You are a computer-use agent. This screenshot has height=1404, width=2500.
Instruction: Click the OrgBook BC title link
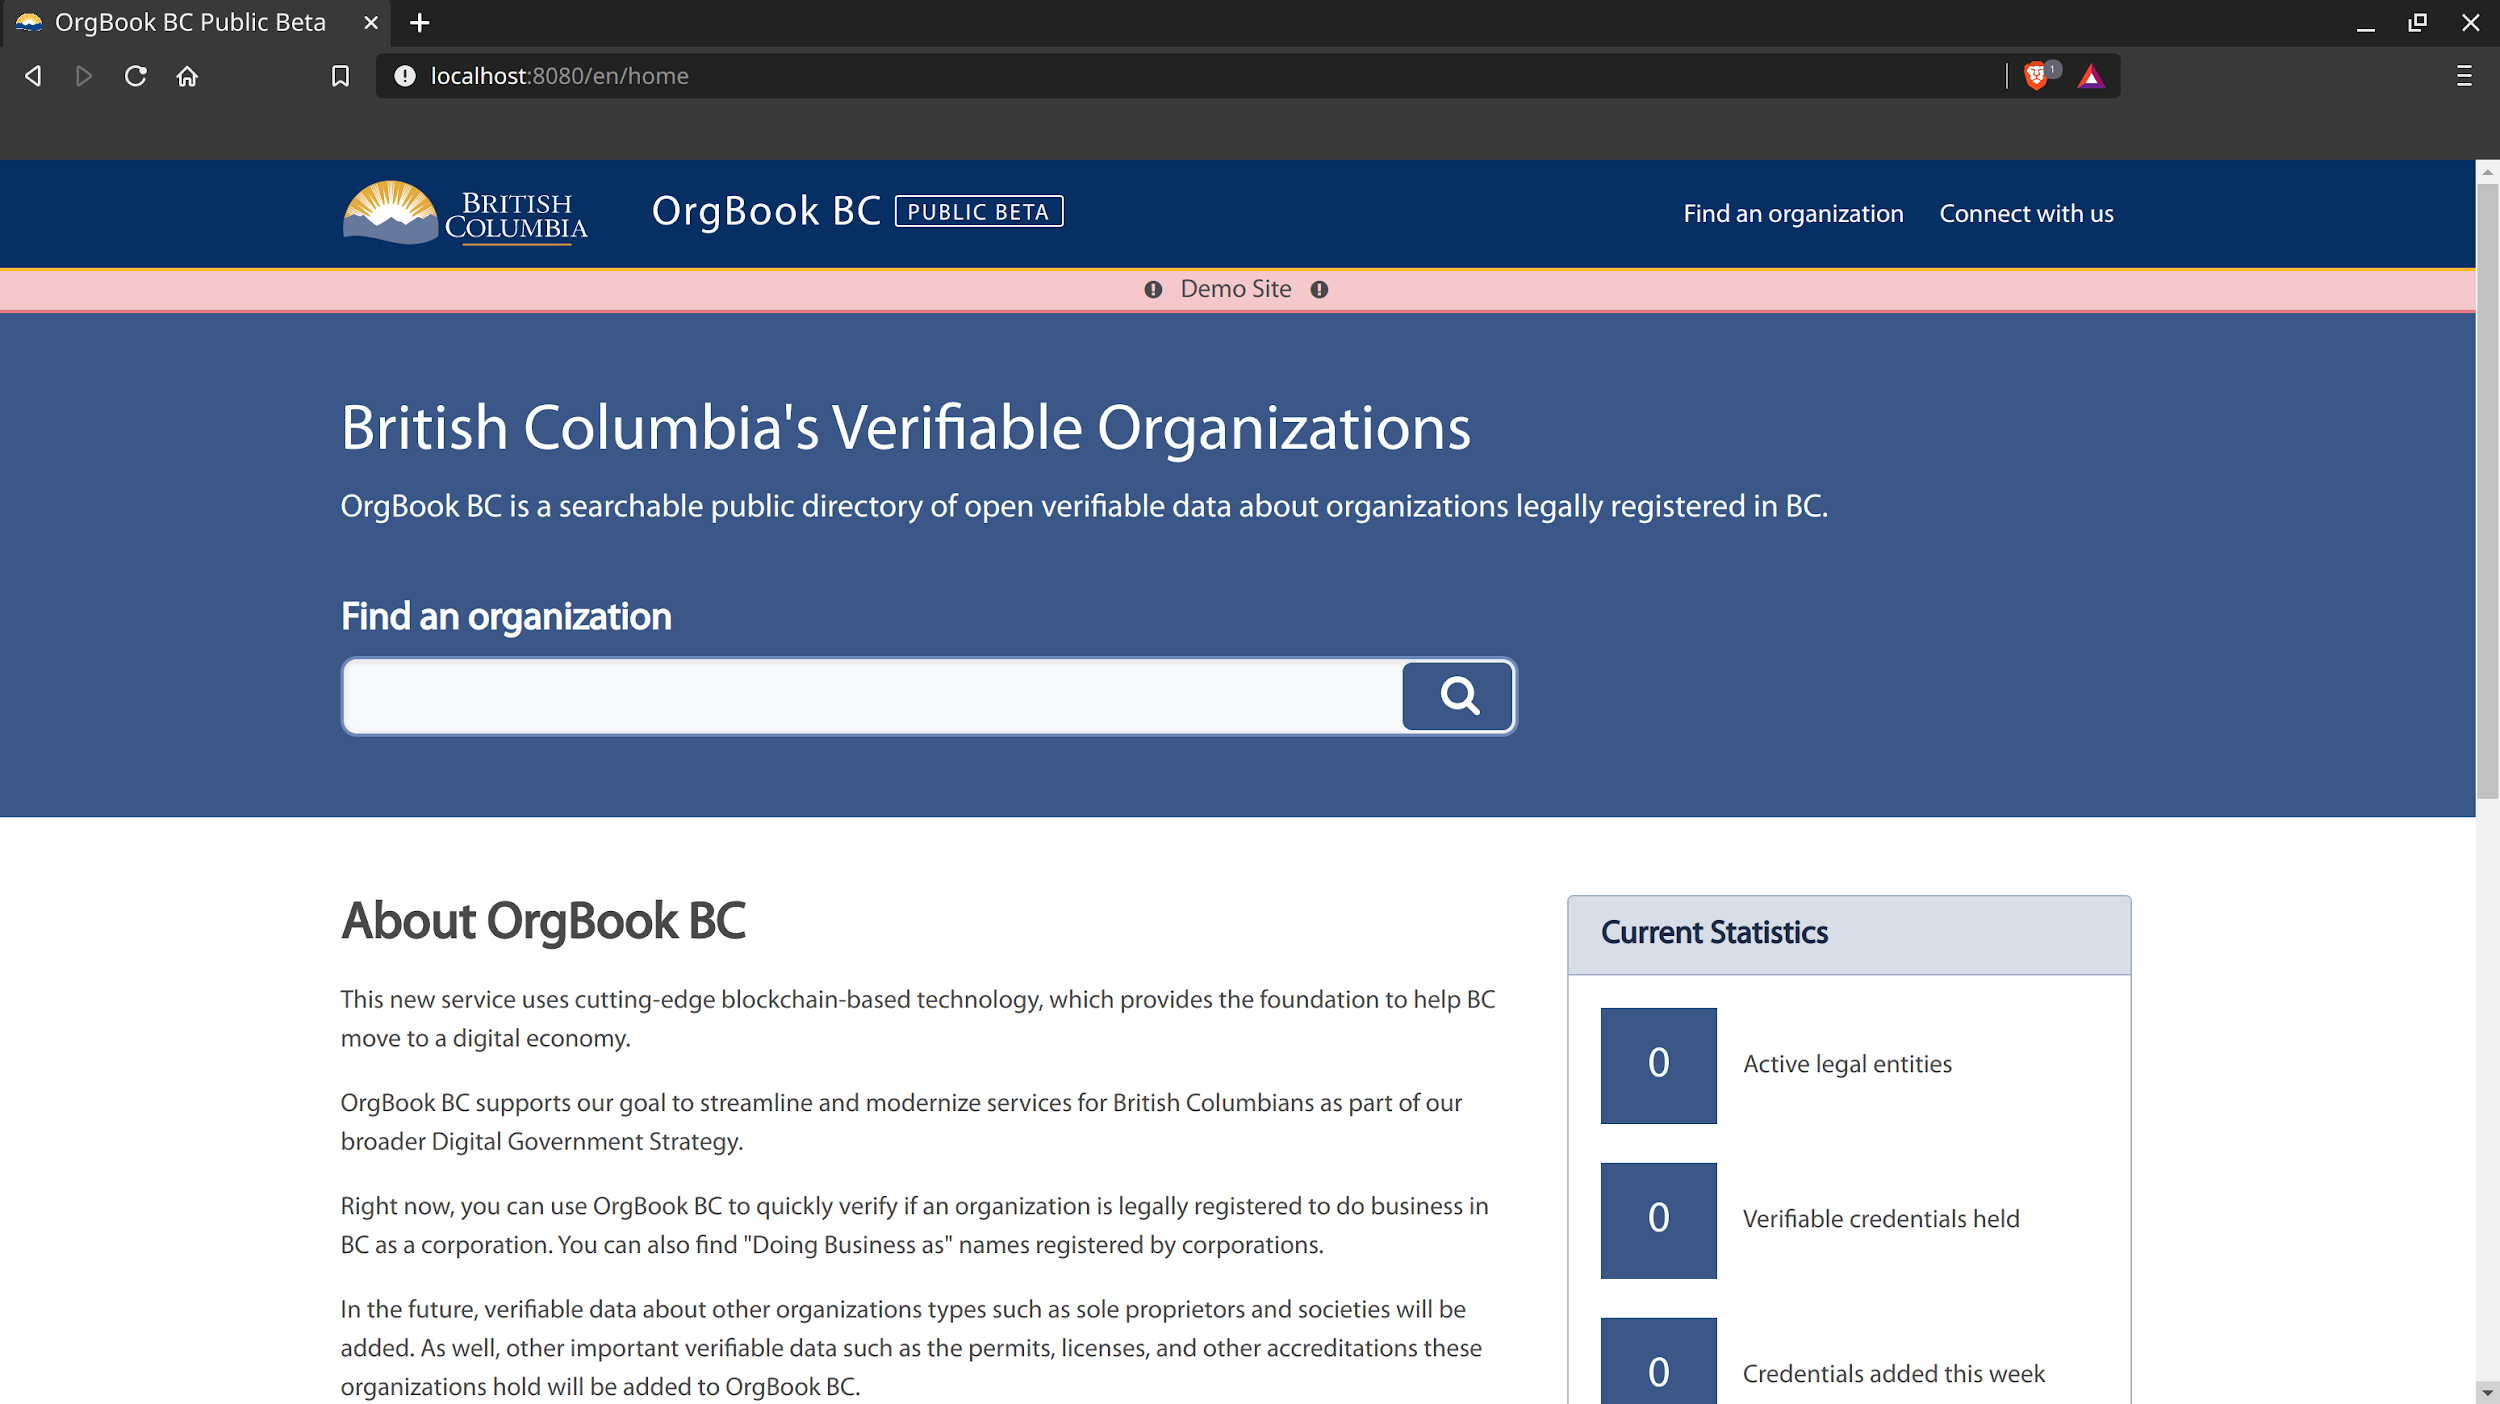(x=766, y=212)
